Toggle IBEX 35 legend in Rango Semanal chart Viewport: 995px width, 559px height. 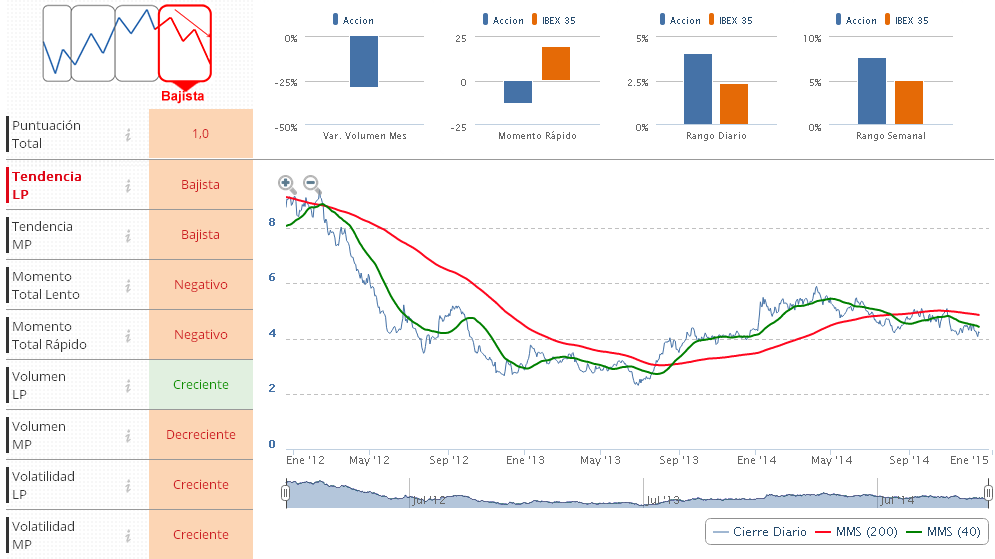click(906, 20)
